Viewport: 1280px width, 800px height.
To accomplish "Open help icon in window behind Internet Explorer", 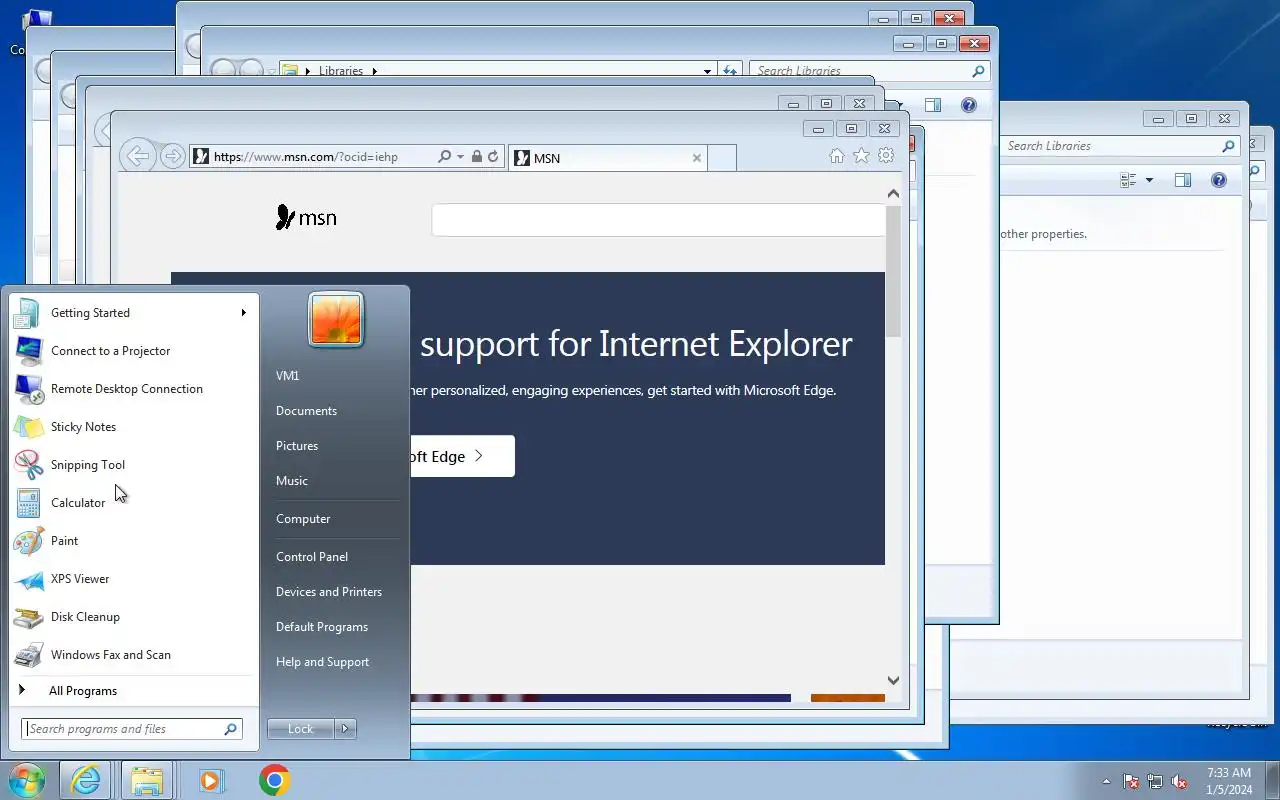I will (x=968, y=105).
